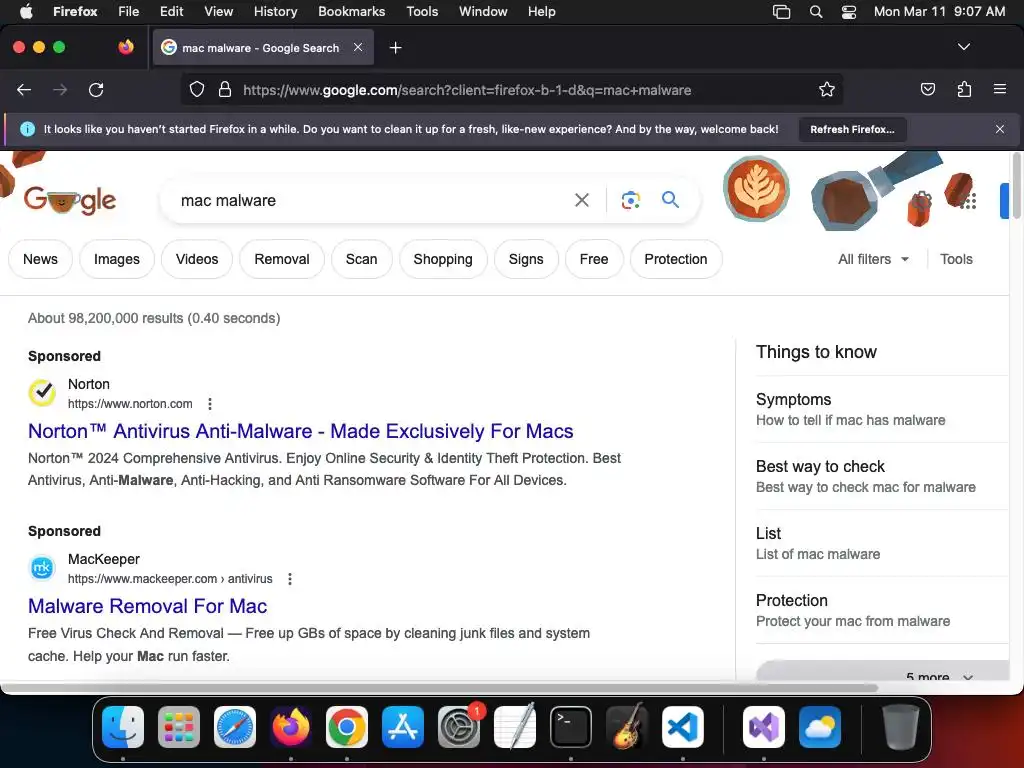
Task: Open Visual Studio Code from the Dock
Action: tap(683, 727)
